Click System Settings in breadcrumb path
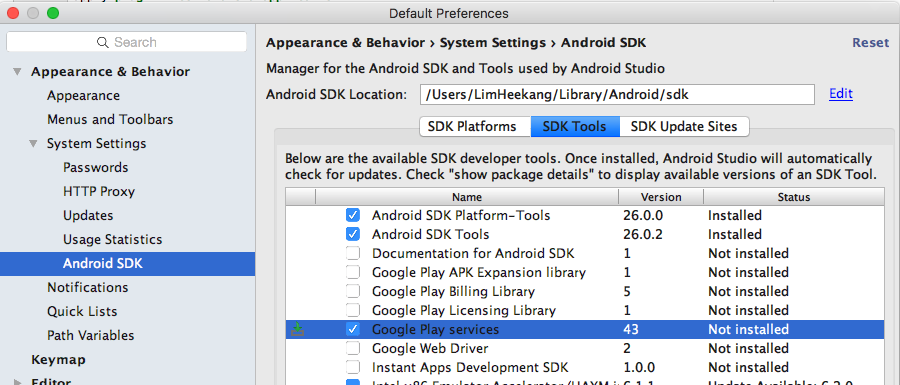 (492, 43)
